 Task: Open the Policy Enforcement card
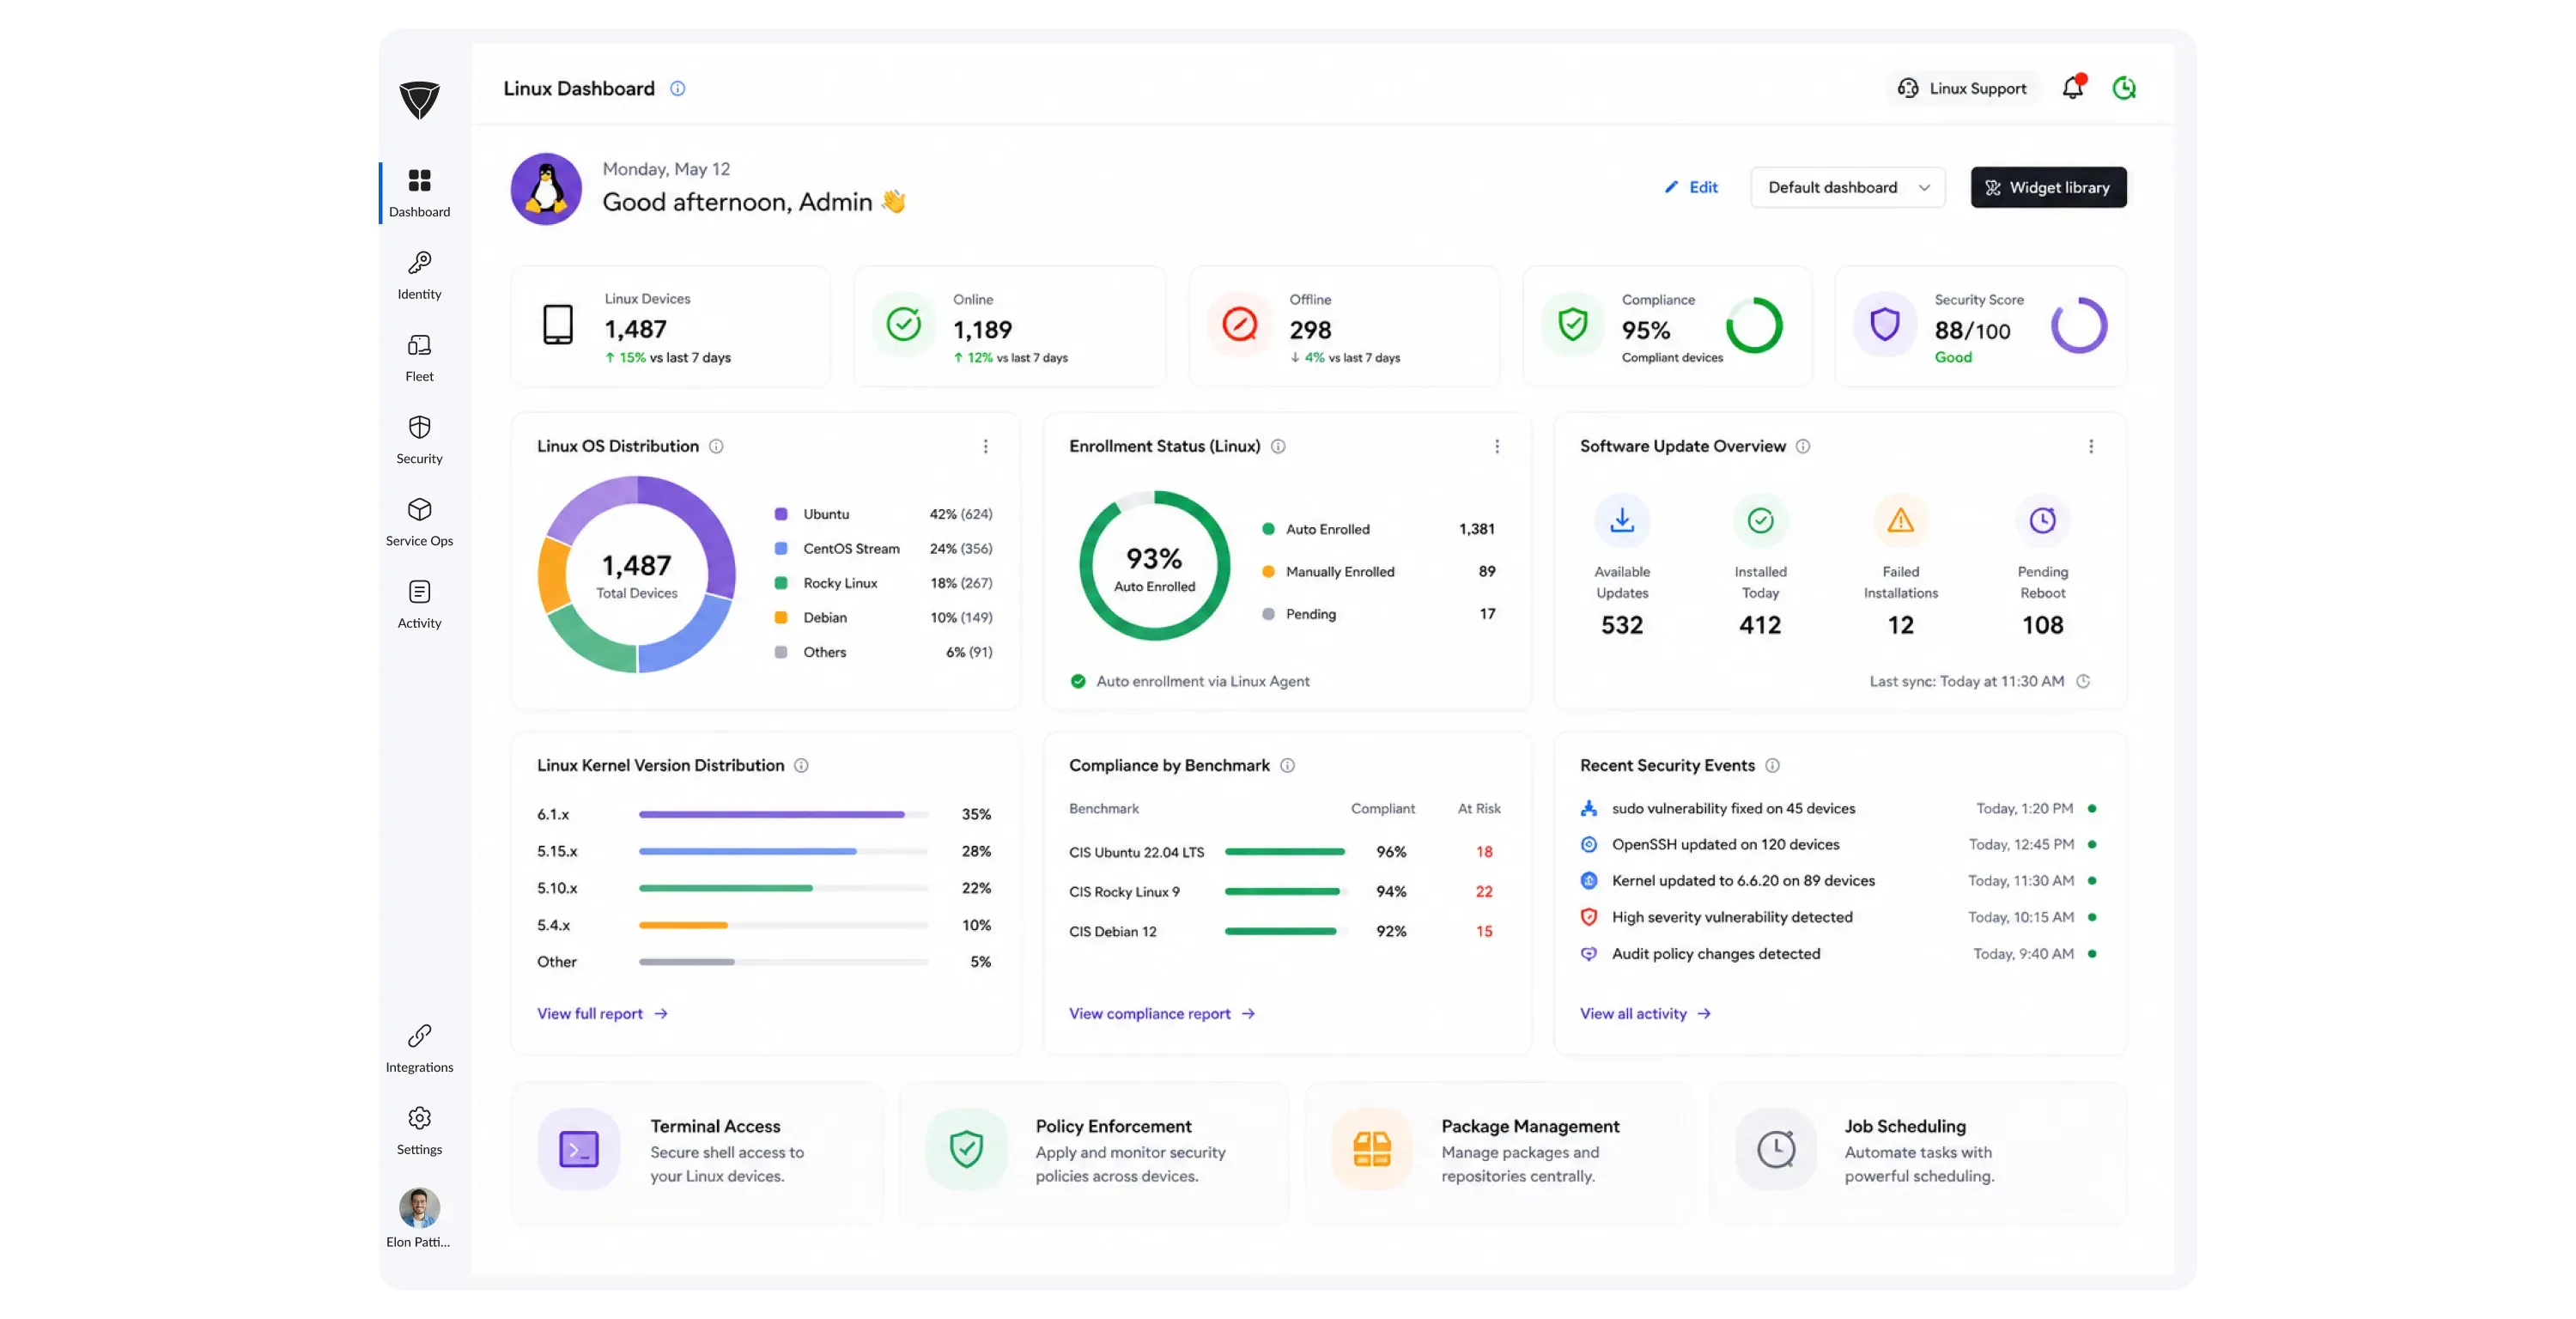1094,1153
